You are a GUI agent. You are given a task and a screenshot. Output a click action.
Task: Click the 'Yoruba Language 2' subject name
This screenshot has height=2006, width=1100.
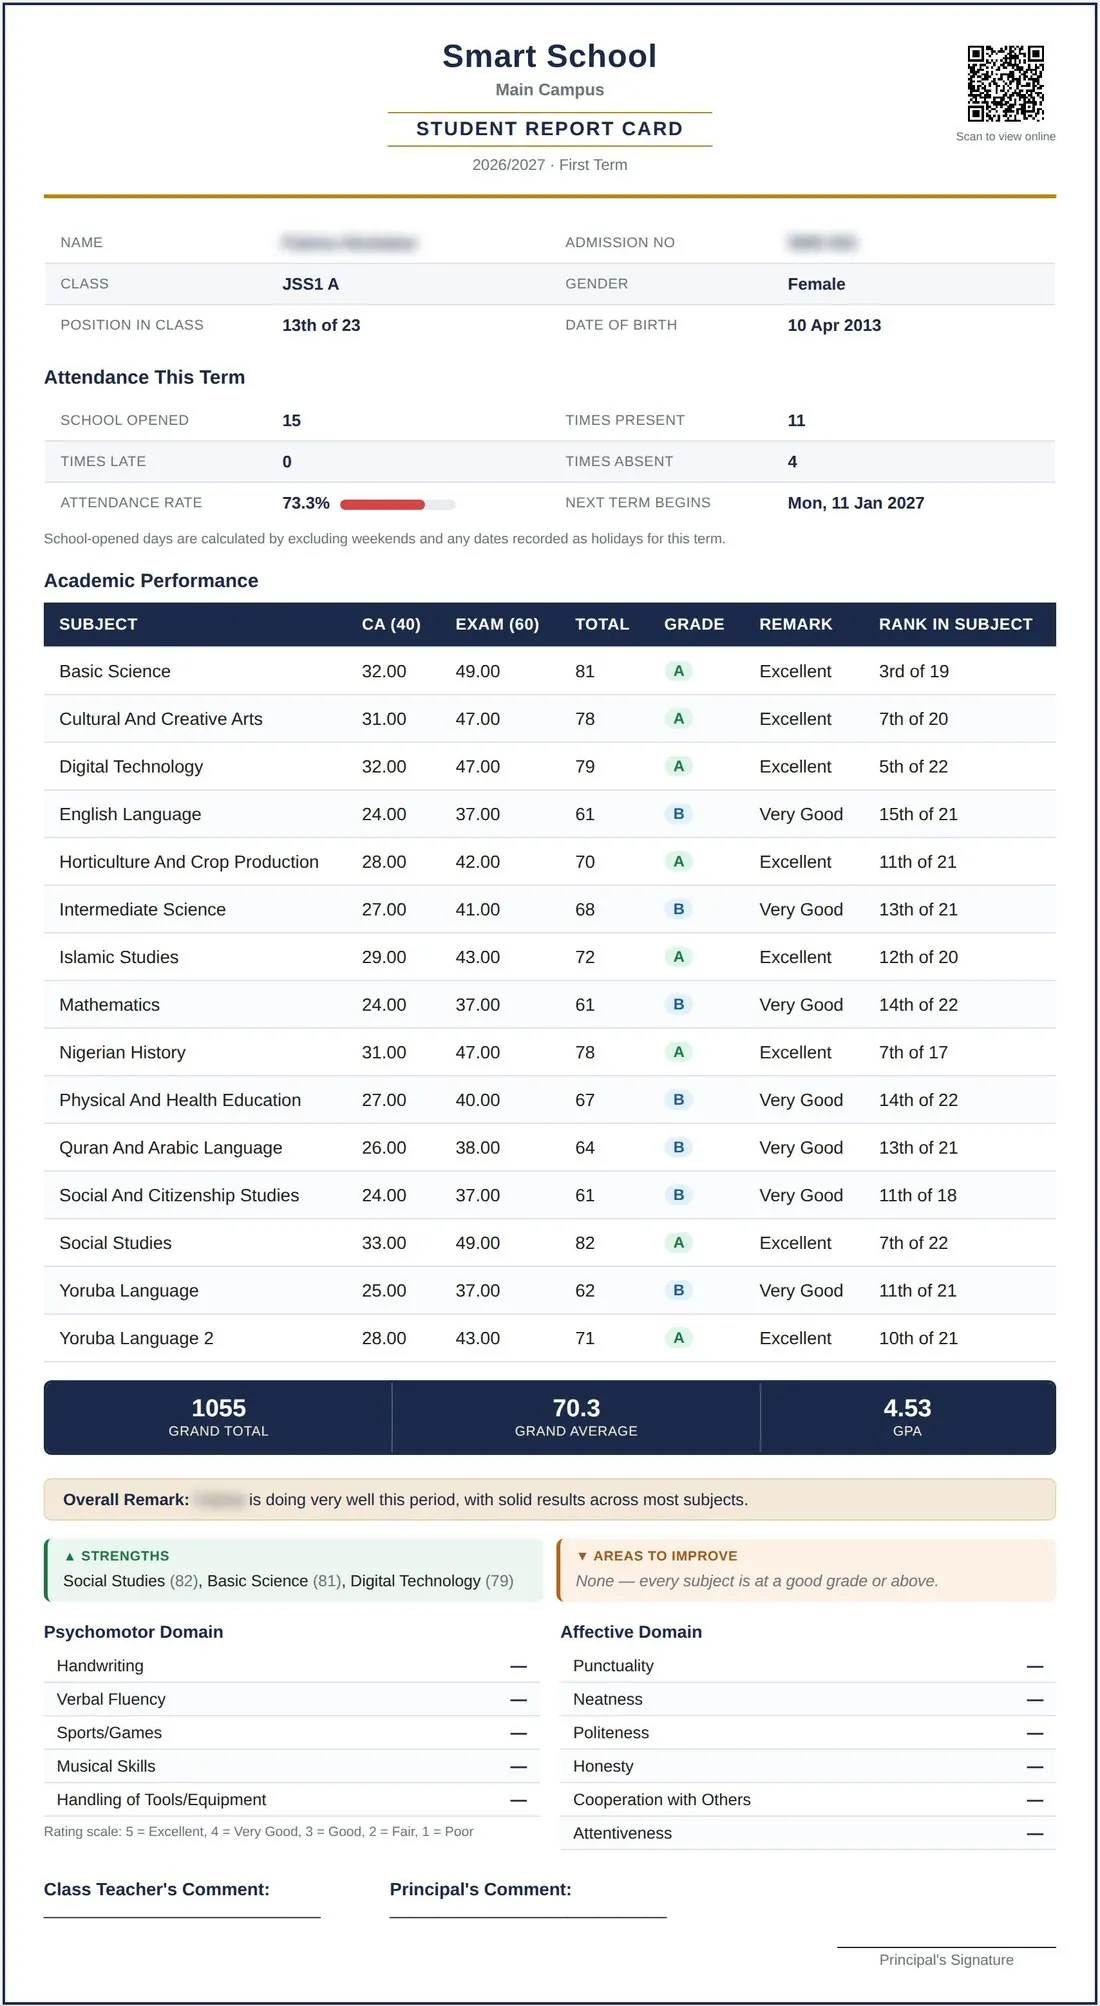coord(136,1338)
